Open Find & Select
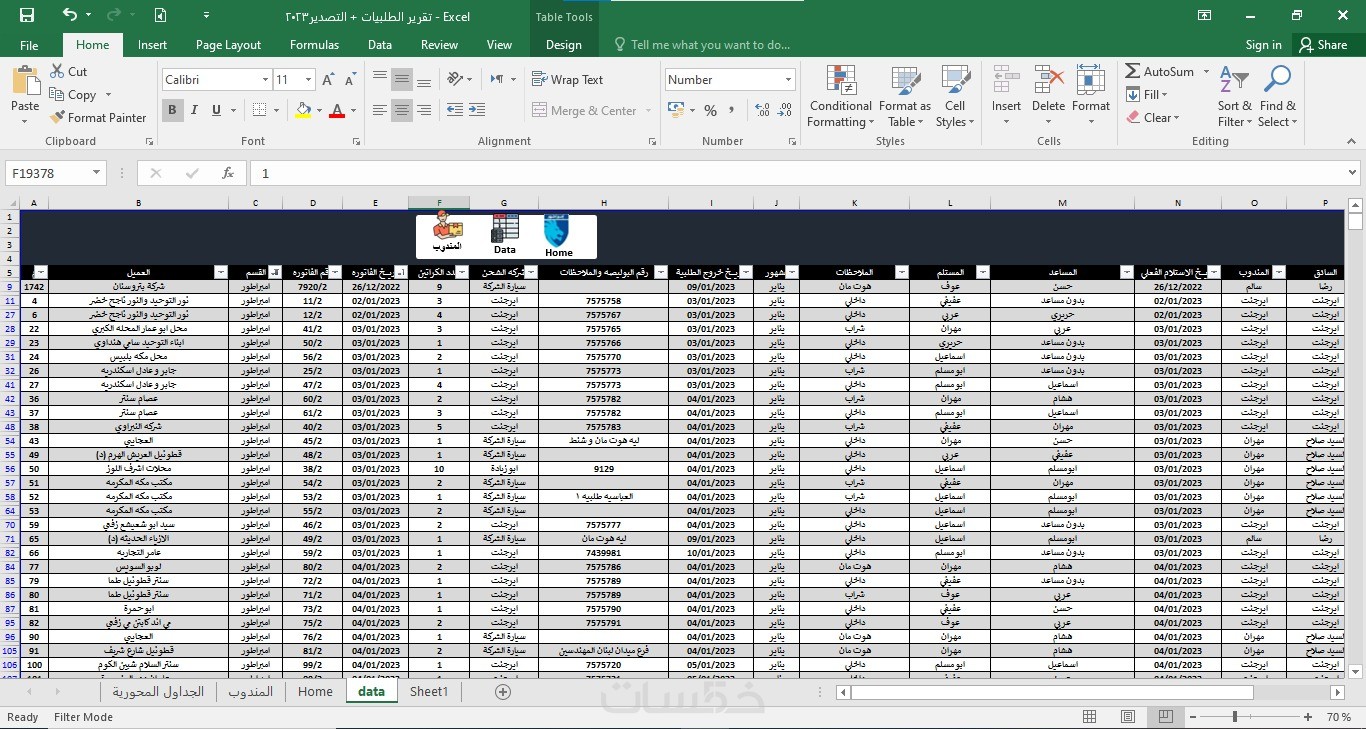This screenshot has height=729, width=1366. [1278, 97]
